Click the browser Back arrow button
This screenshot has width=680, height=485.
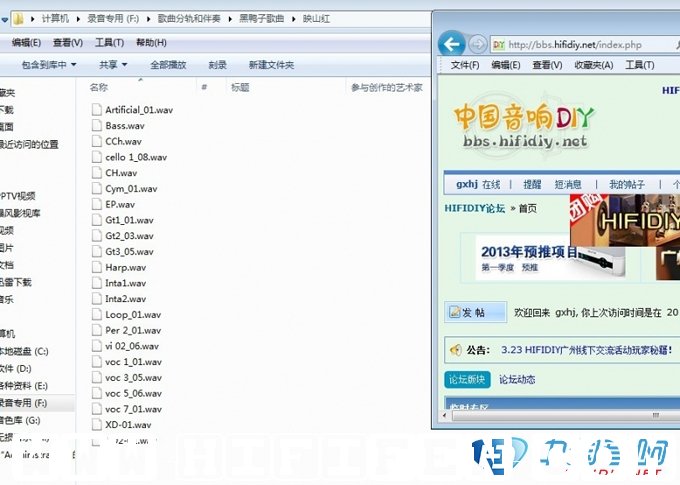pyautogui.click(x=451, y=44)
